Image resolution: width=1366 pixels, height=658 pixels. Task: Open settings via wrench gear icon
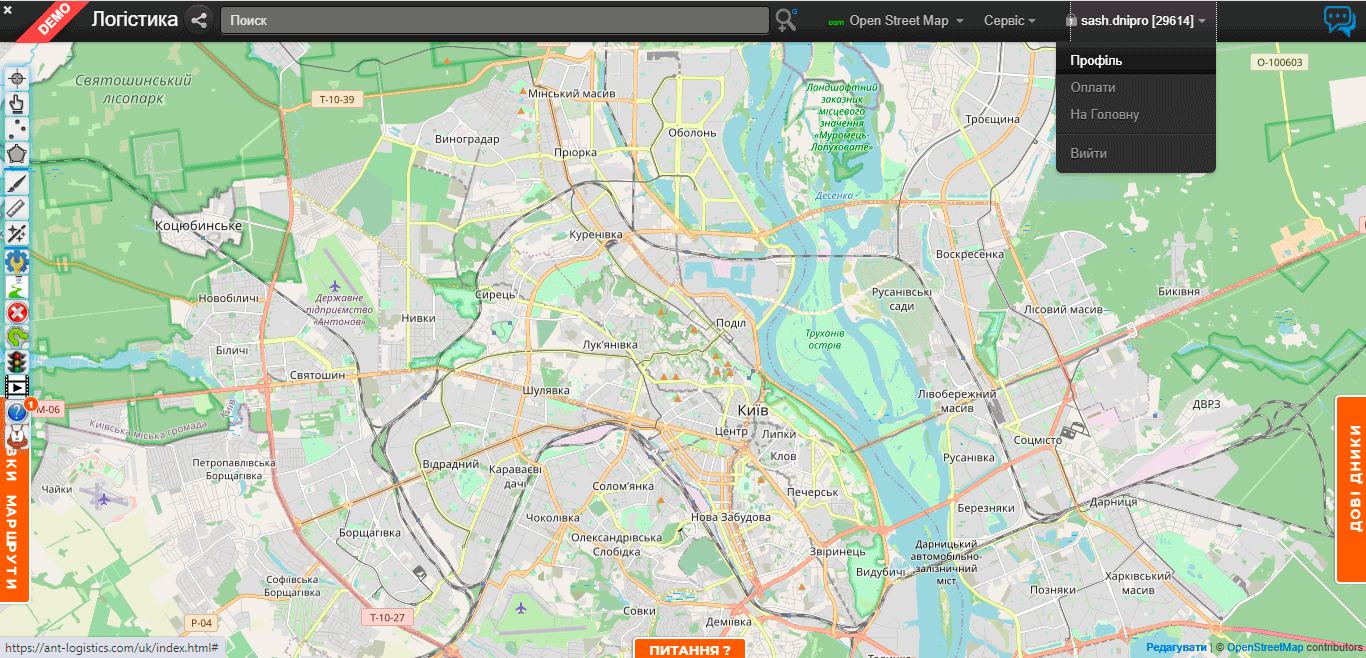point(17,260)
